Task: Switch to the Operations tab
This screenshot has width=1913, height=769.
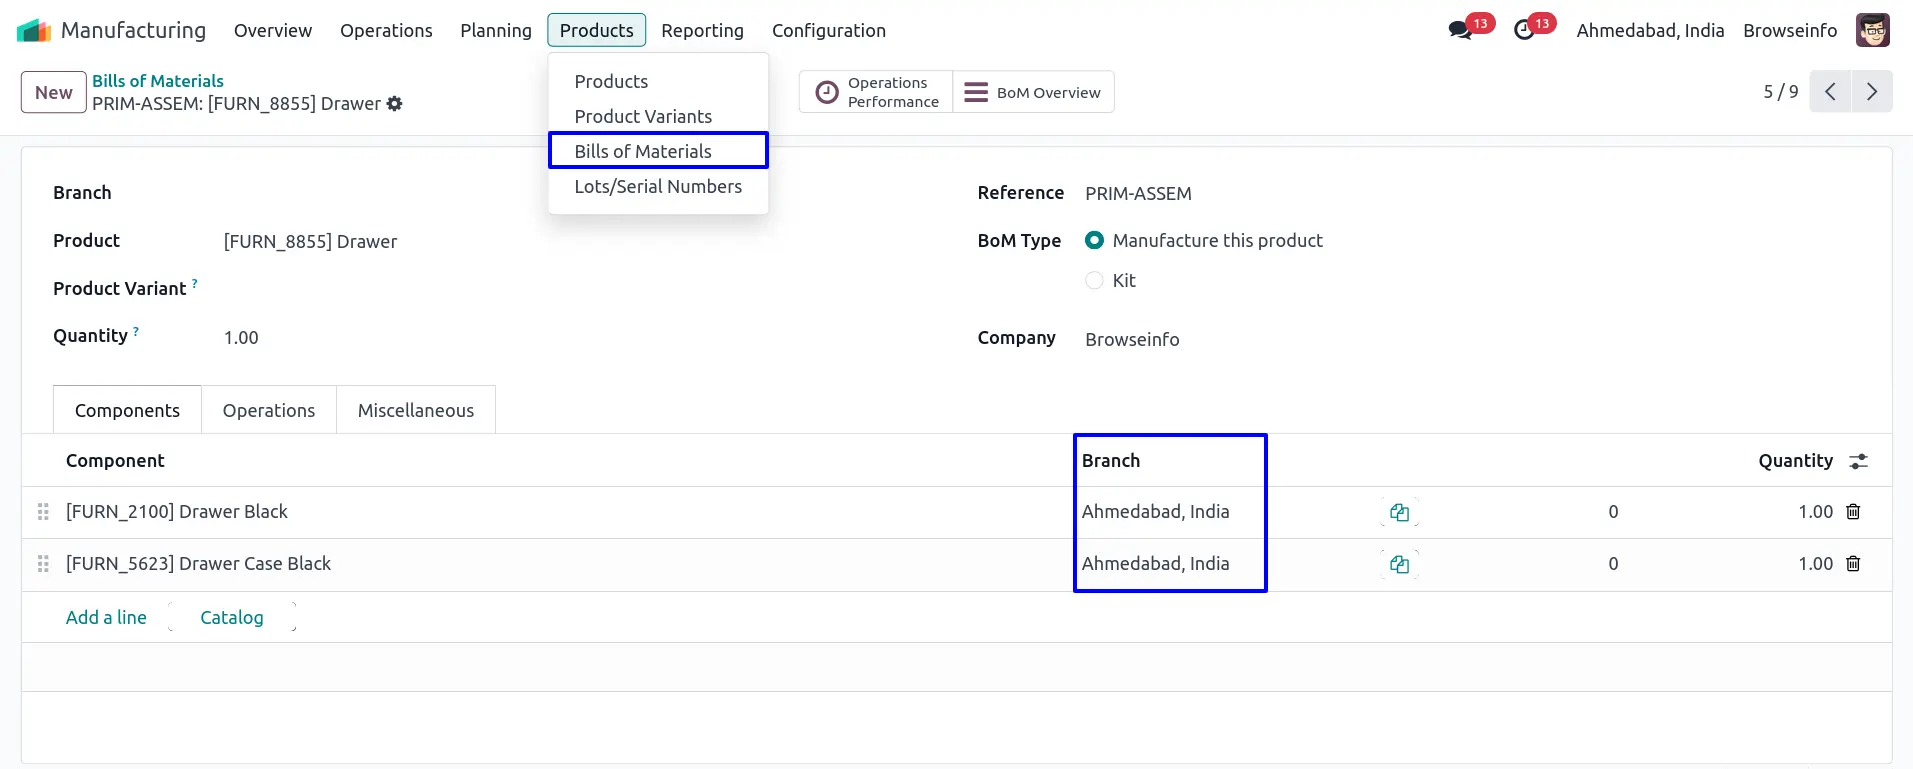Action: [x=268, y=411]
